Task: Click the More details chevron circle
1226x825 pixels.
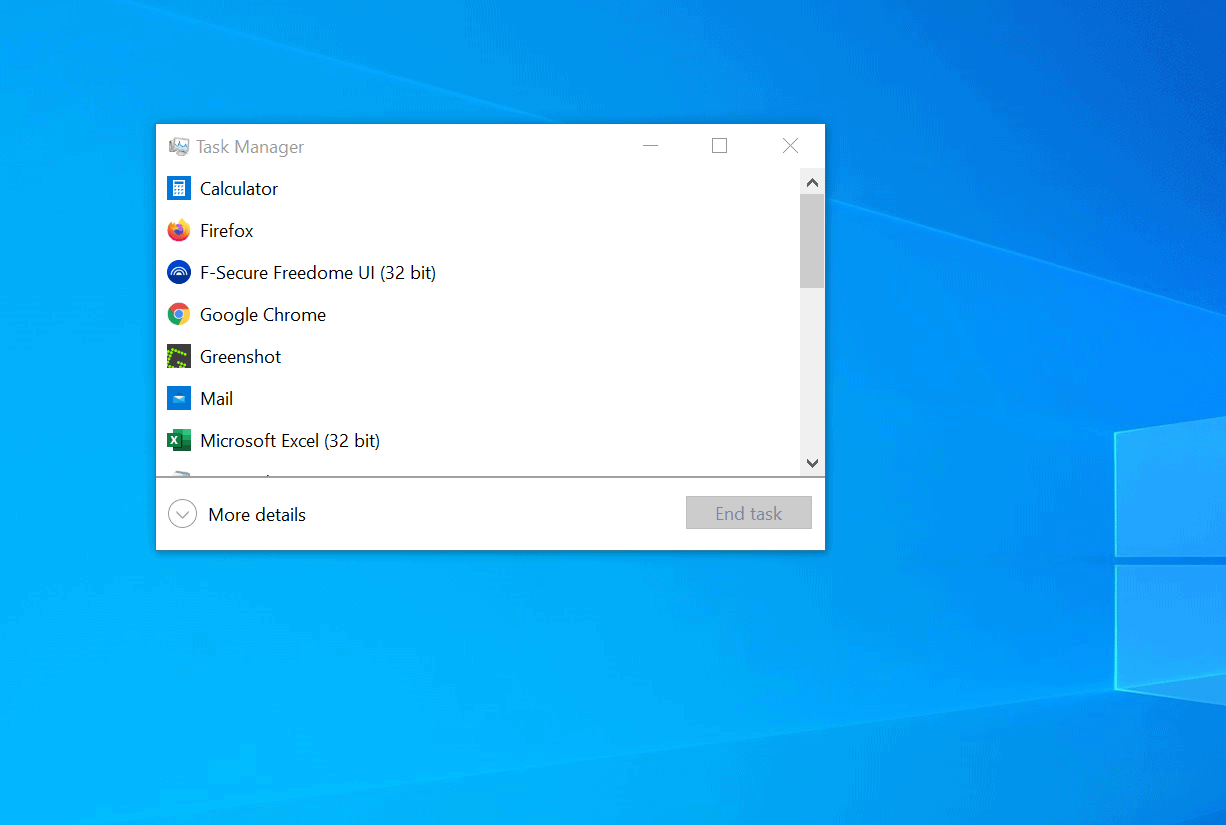Action: [x=182, y=513]
